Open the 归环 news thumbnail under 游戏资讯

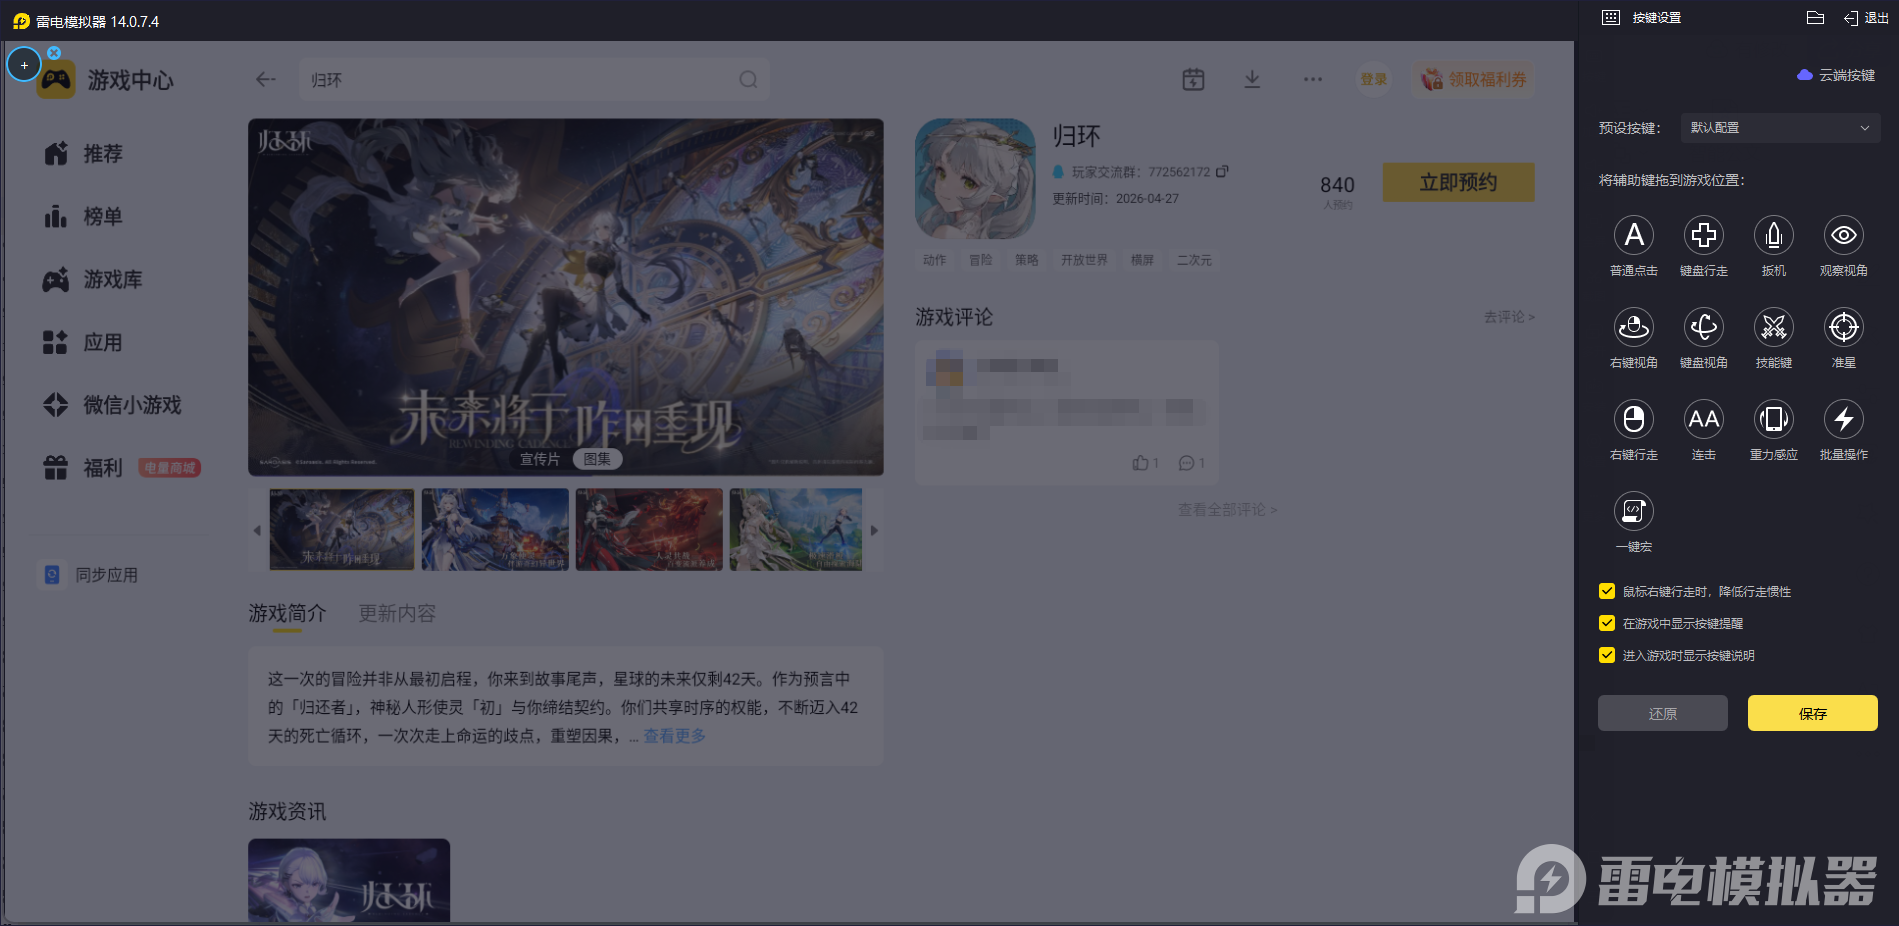349,880
